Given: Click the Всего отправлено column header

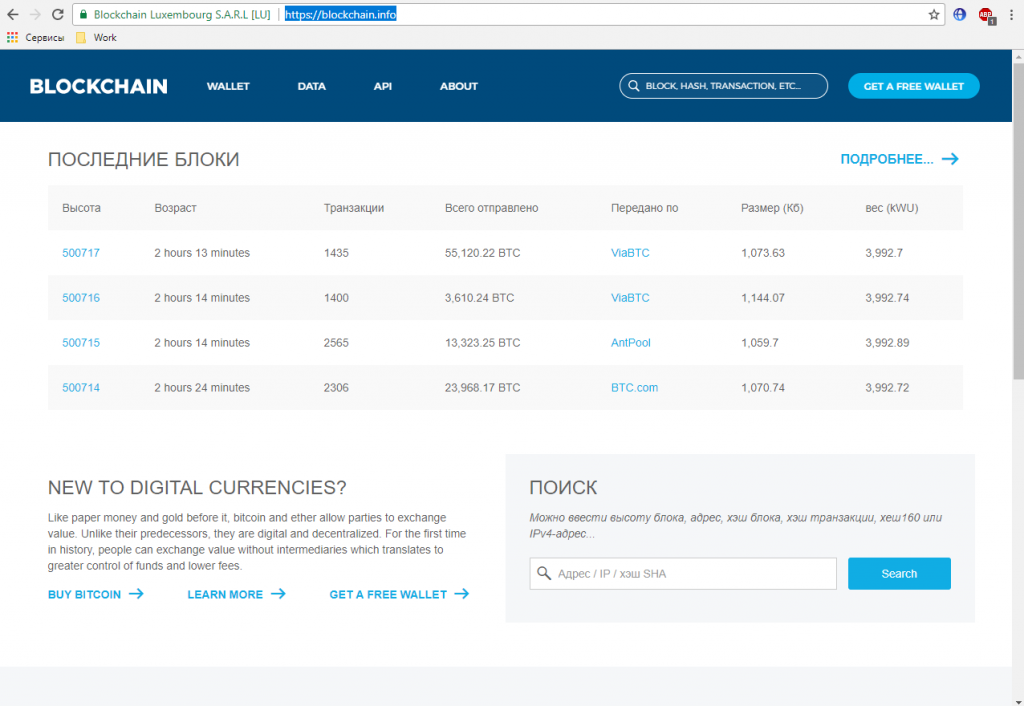Looking at the screenshot, I should 492,208.
